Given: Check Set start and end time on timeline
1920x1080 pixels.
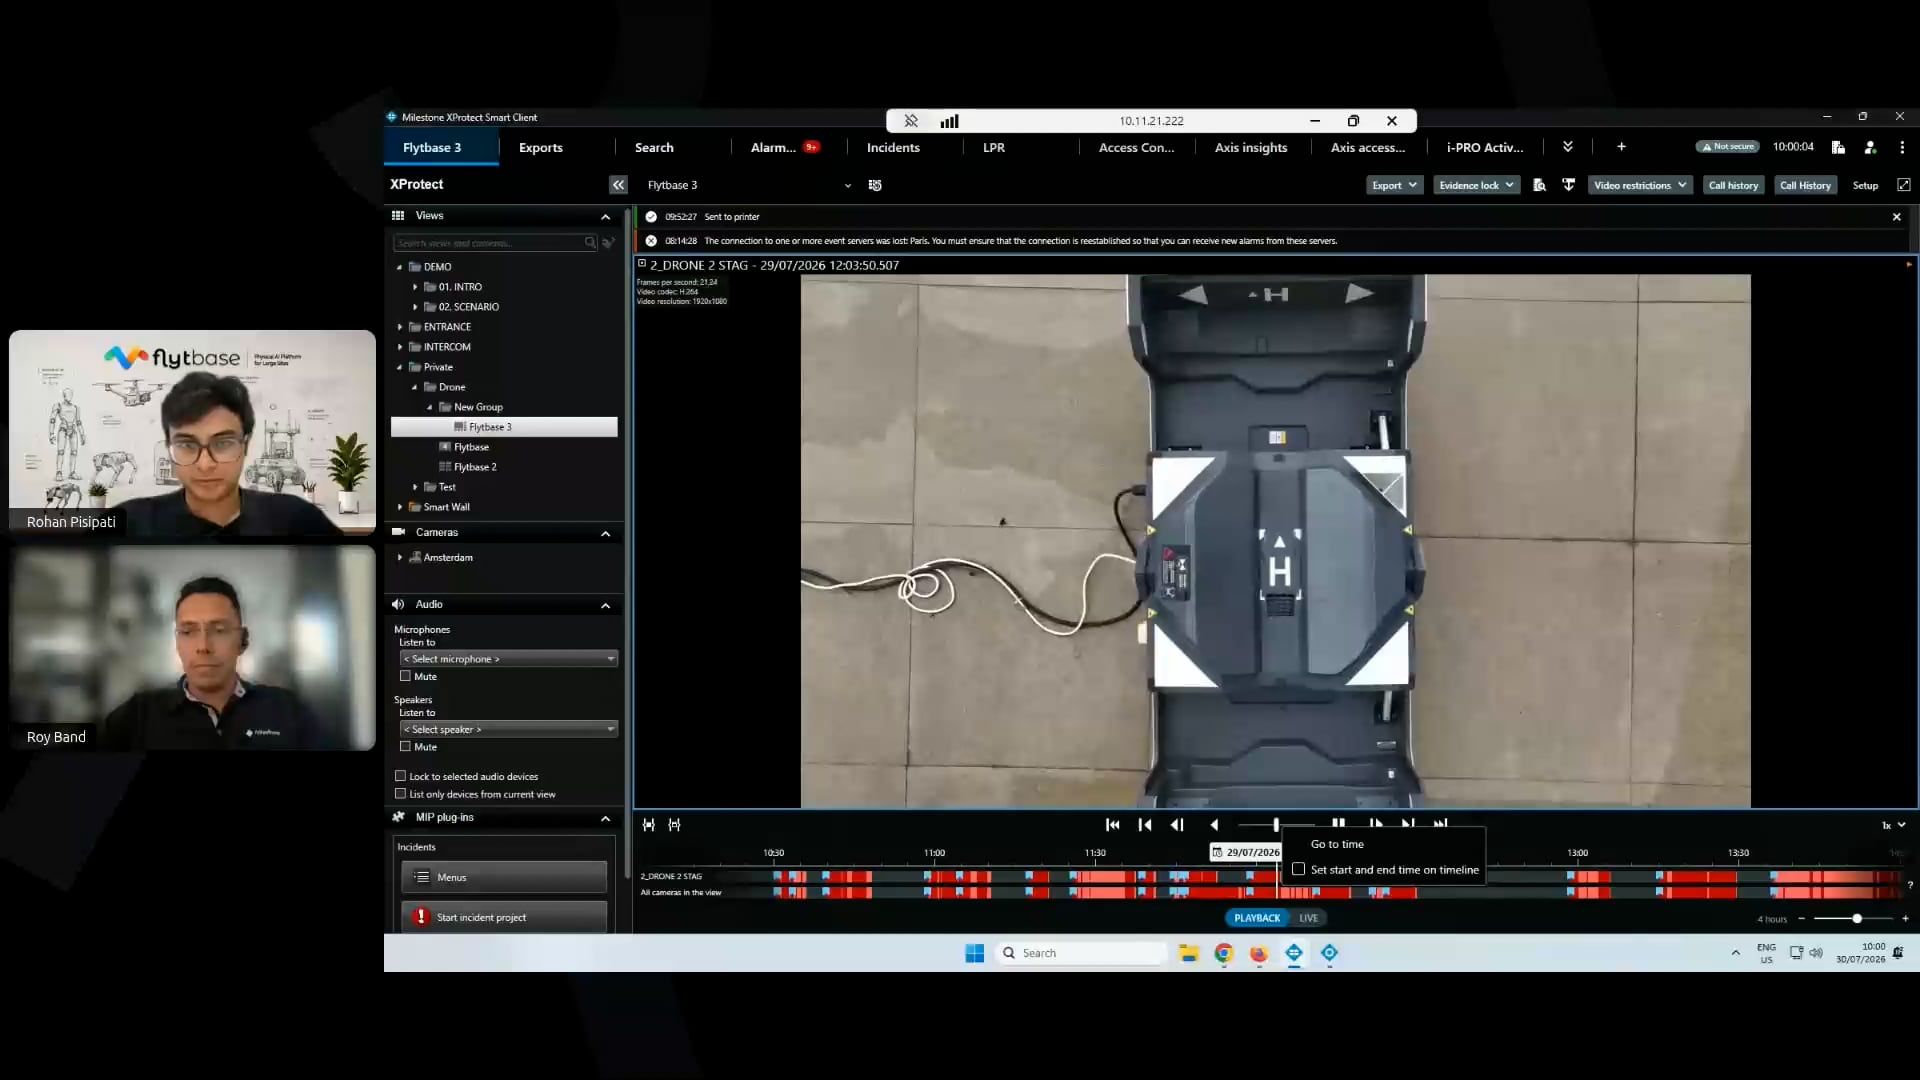Looking at the screenshot, I should pos(1298,869).
